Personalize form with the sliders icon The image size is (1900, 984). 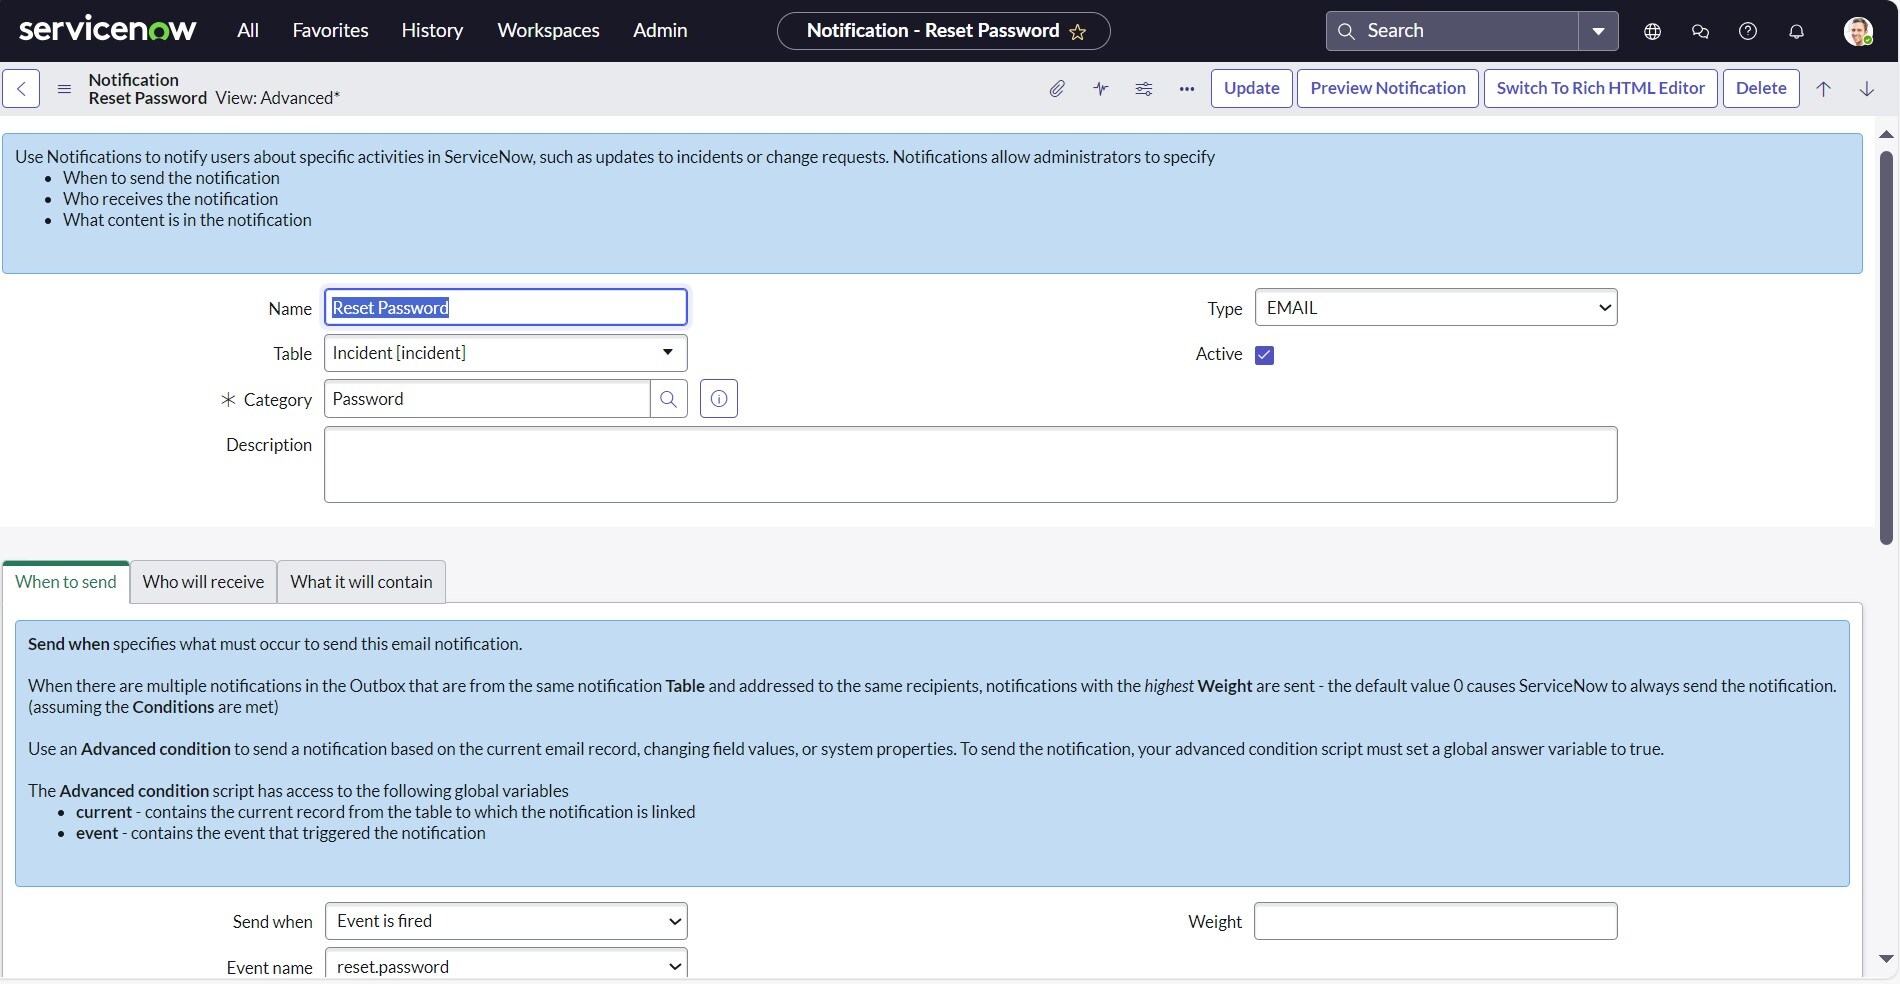pyautogui.click(x=1144, y=88)
